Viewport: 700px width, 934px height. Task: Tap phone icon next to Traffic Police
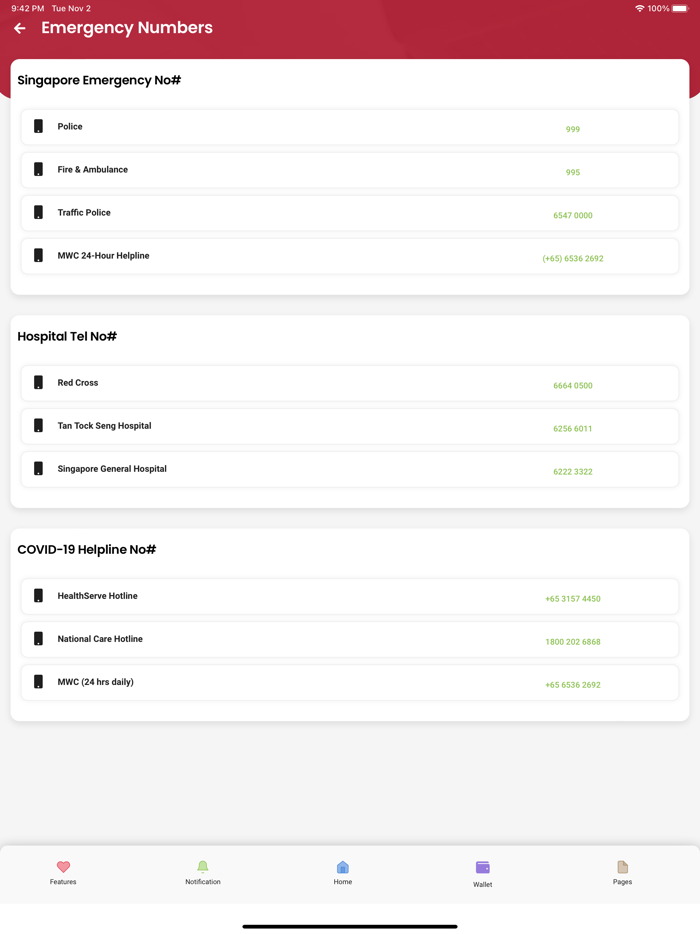[x=38, y=212]
